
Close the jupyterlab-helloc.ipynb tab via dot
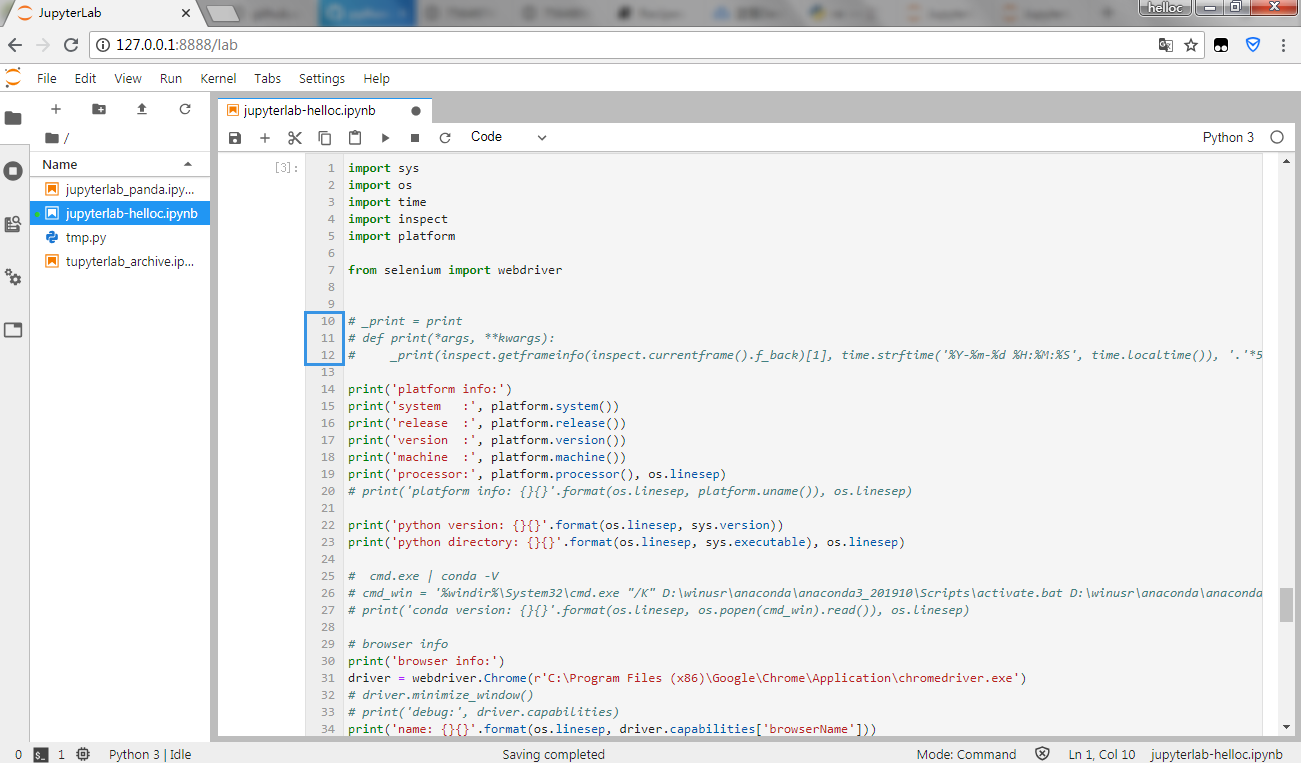click(416, 111)
